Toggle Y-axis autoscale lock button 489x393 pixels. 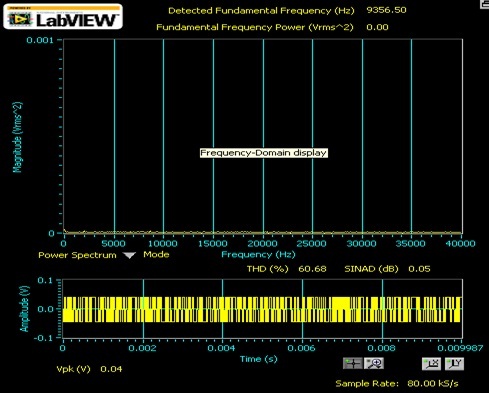coord(454,364)
